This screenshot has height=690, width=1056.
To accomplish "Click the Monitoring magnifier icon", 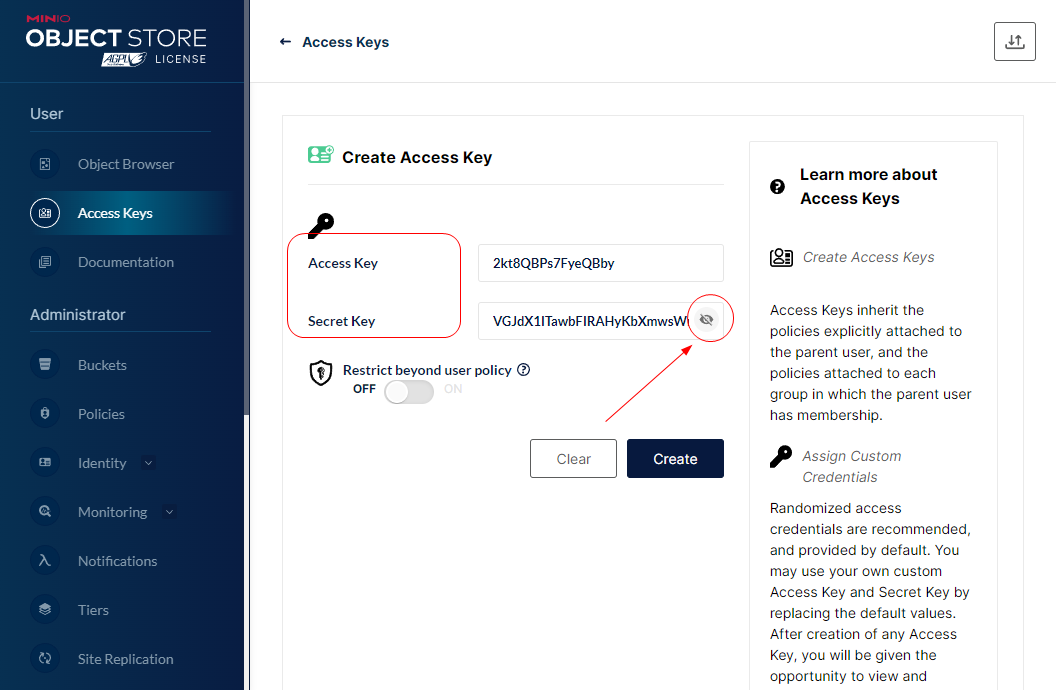I will (x=45, y=512).
